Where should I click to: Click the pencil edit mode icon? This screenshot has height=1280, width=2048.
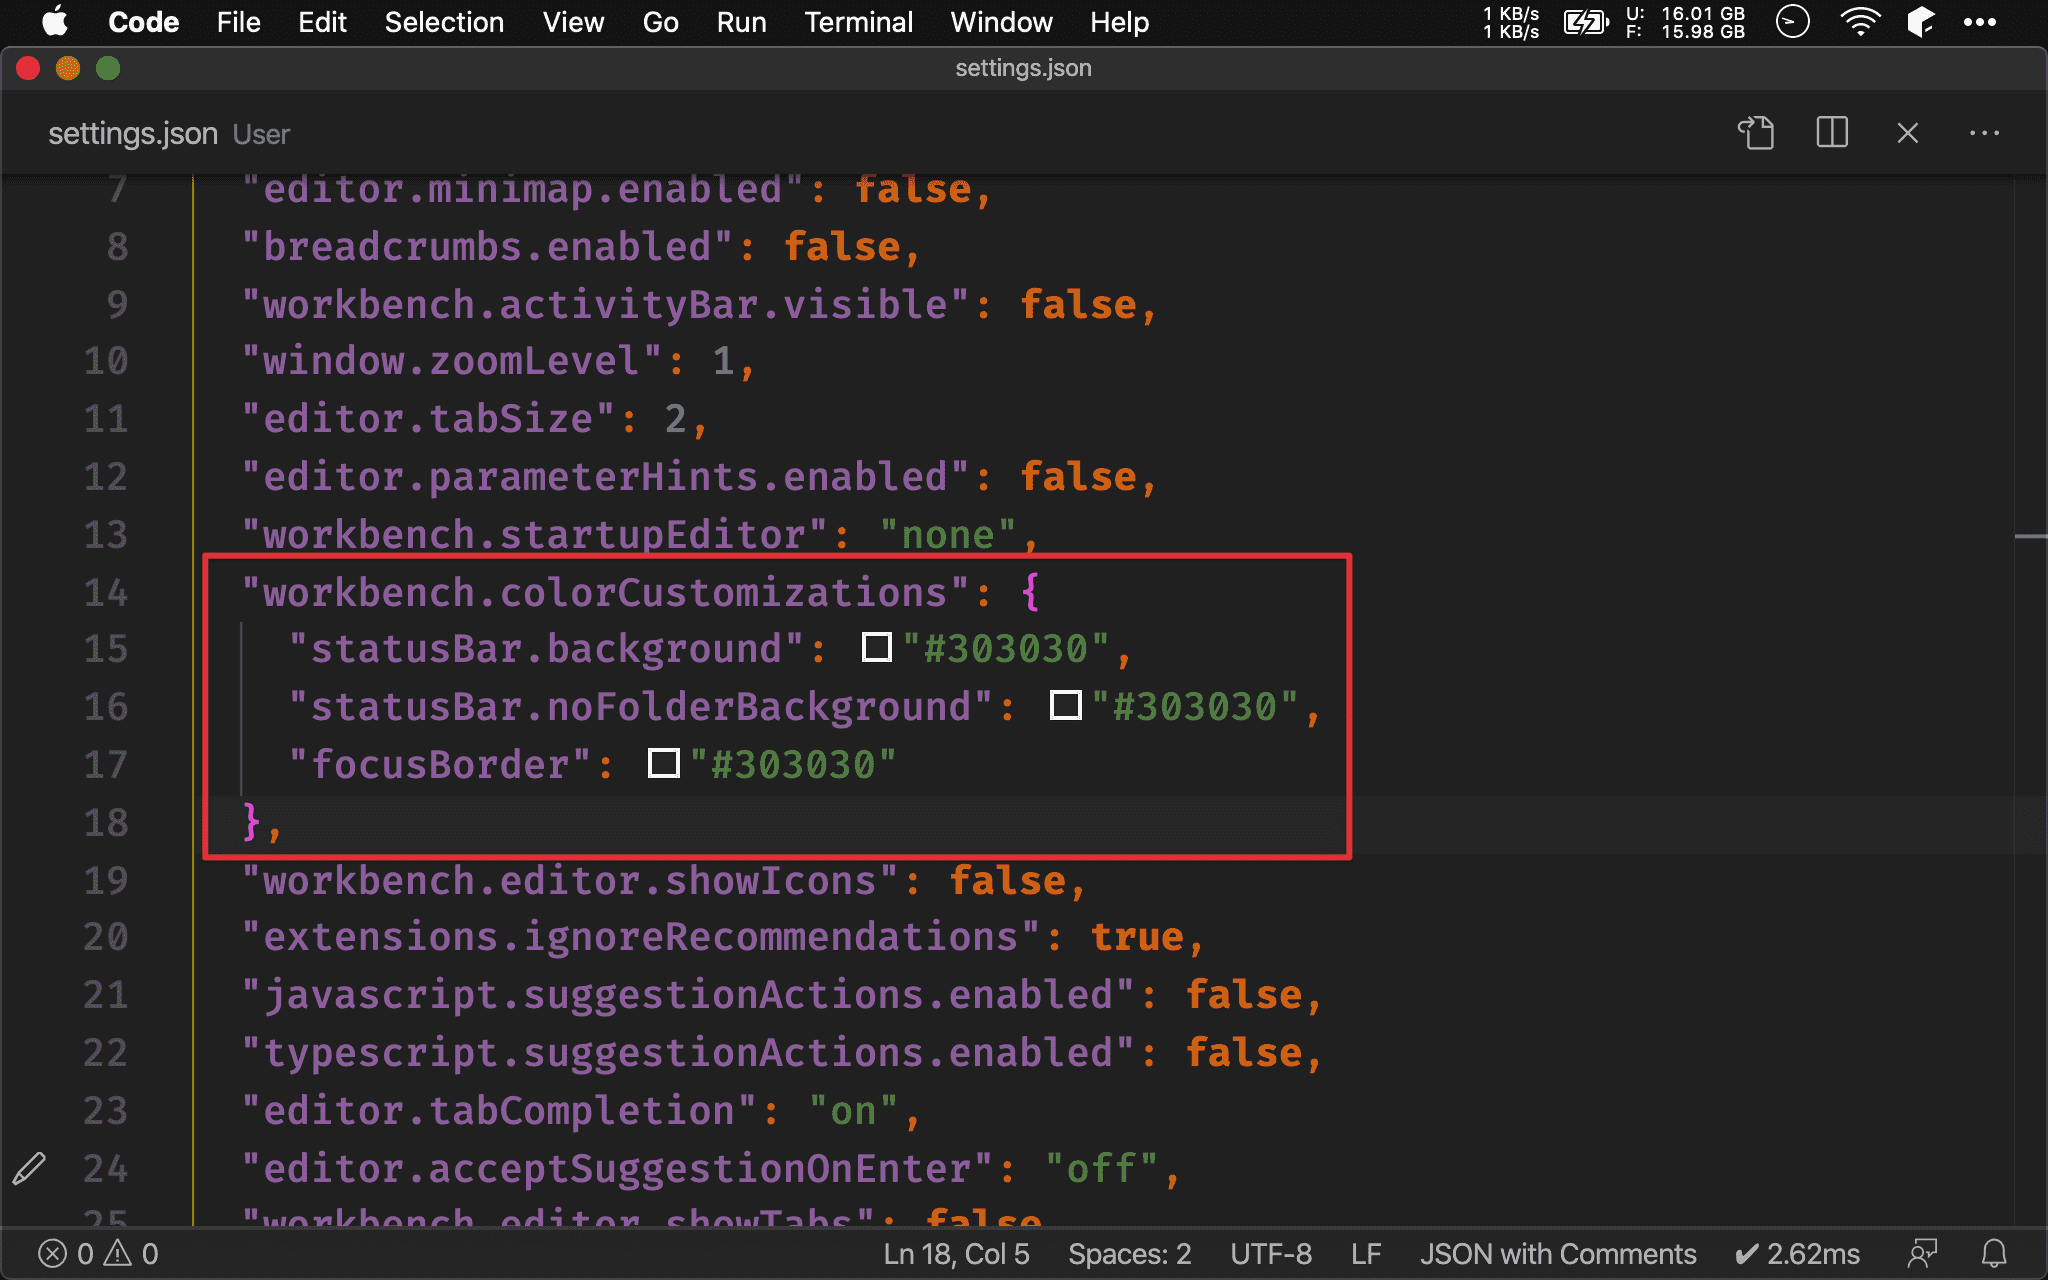tap(28, 1166)
